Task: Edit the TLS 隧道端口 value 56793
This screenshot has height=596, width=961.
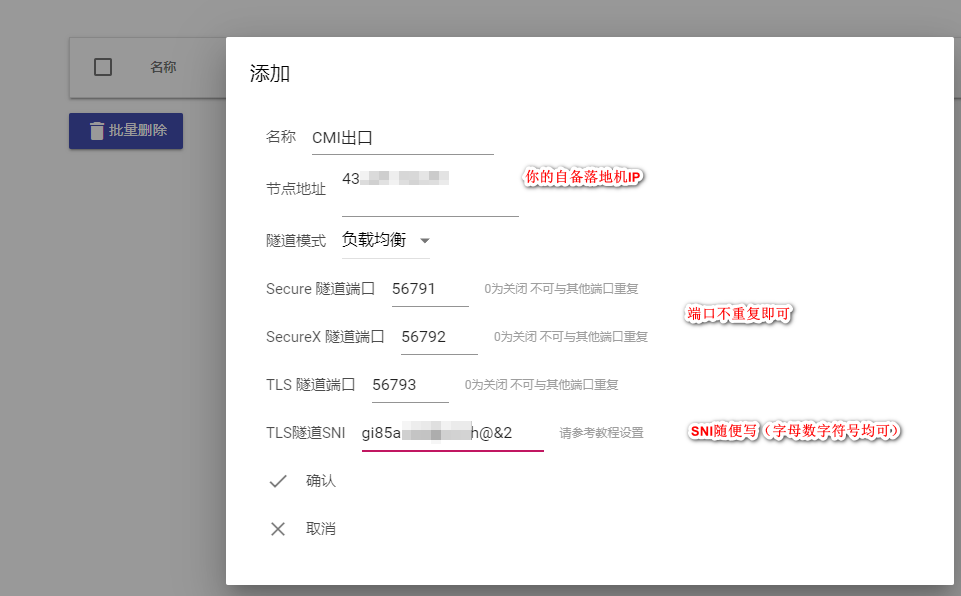Action: pos(410,385)
